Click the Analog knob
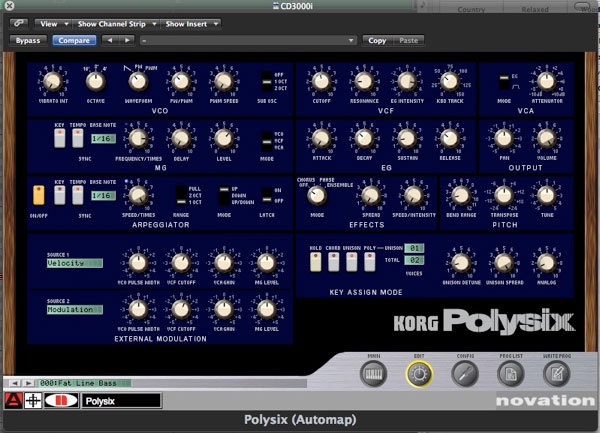Image resolution: width=600 pixels, height=433 pixels. click(x=546, y=263)
